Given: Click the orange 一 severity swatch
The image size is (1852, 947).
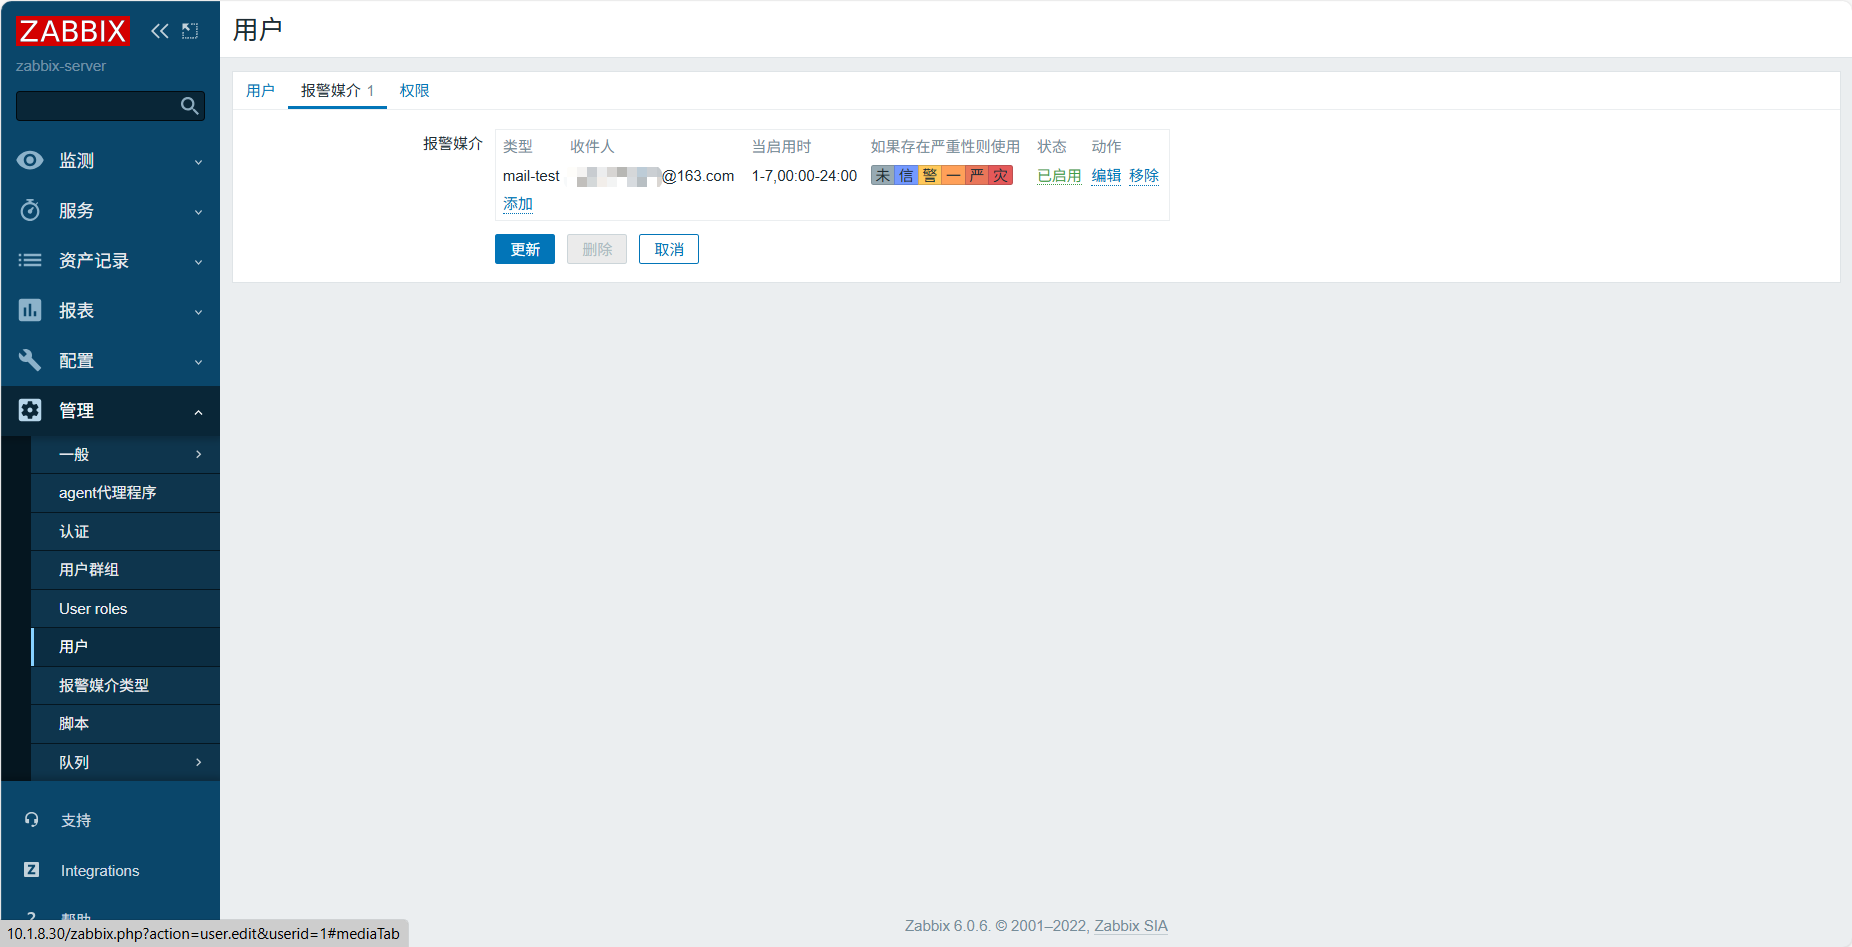Looking at the screenshot, I should pyautogui.click(x=953, y=176).
